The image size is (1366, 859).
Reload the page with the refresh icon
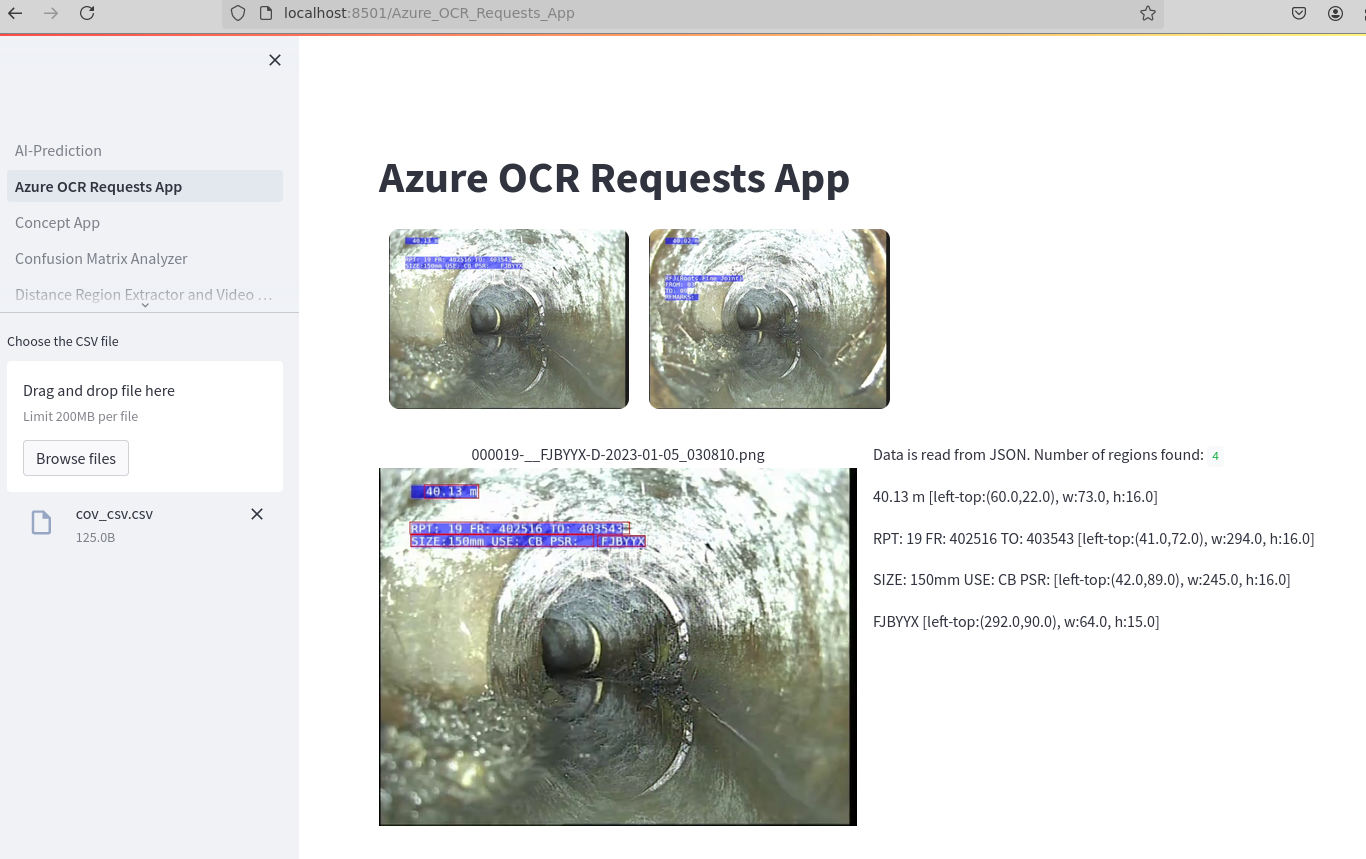(x=87, y=13)
